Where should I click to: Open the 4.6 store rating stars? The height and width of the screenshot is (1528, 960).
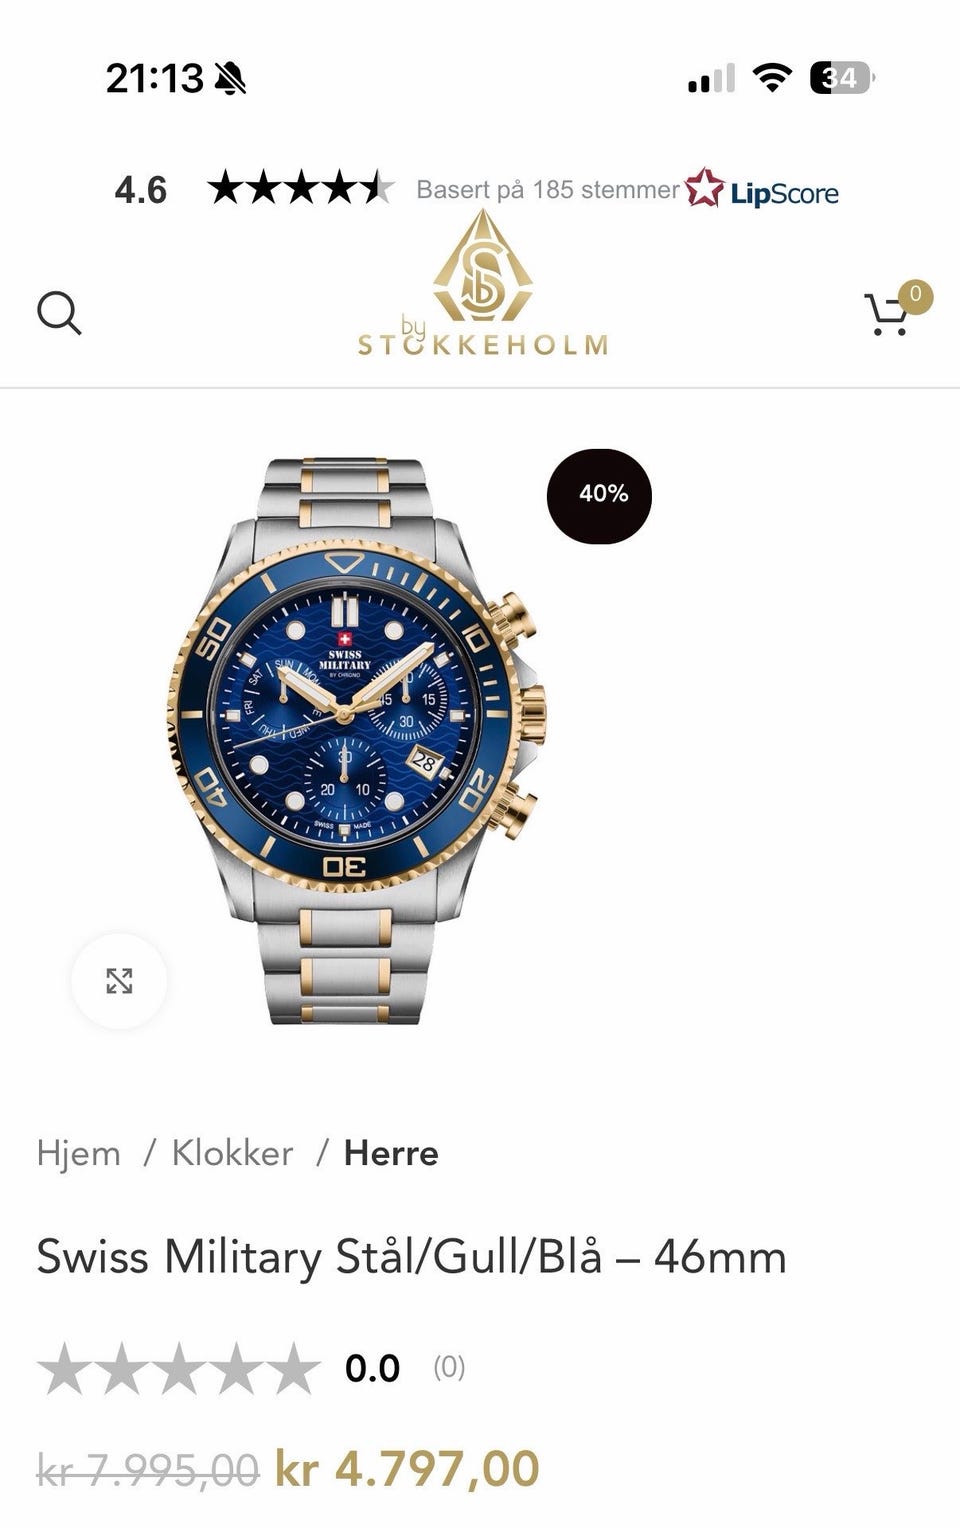(x=301, y=188)
